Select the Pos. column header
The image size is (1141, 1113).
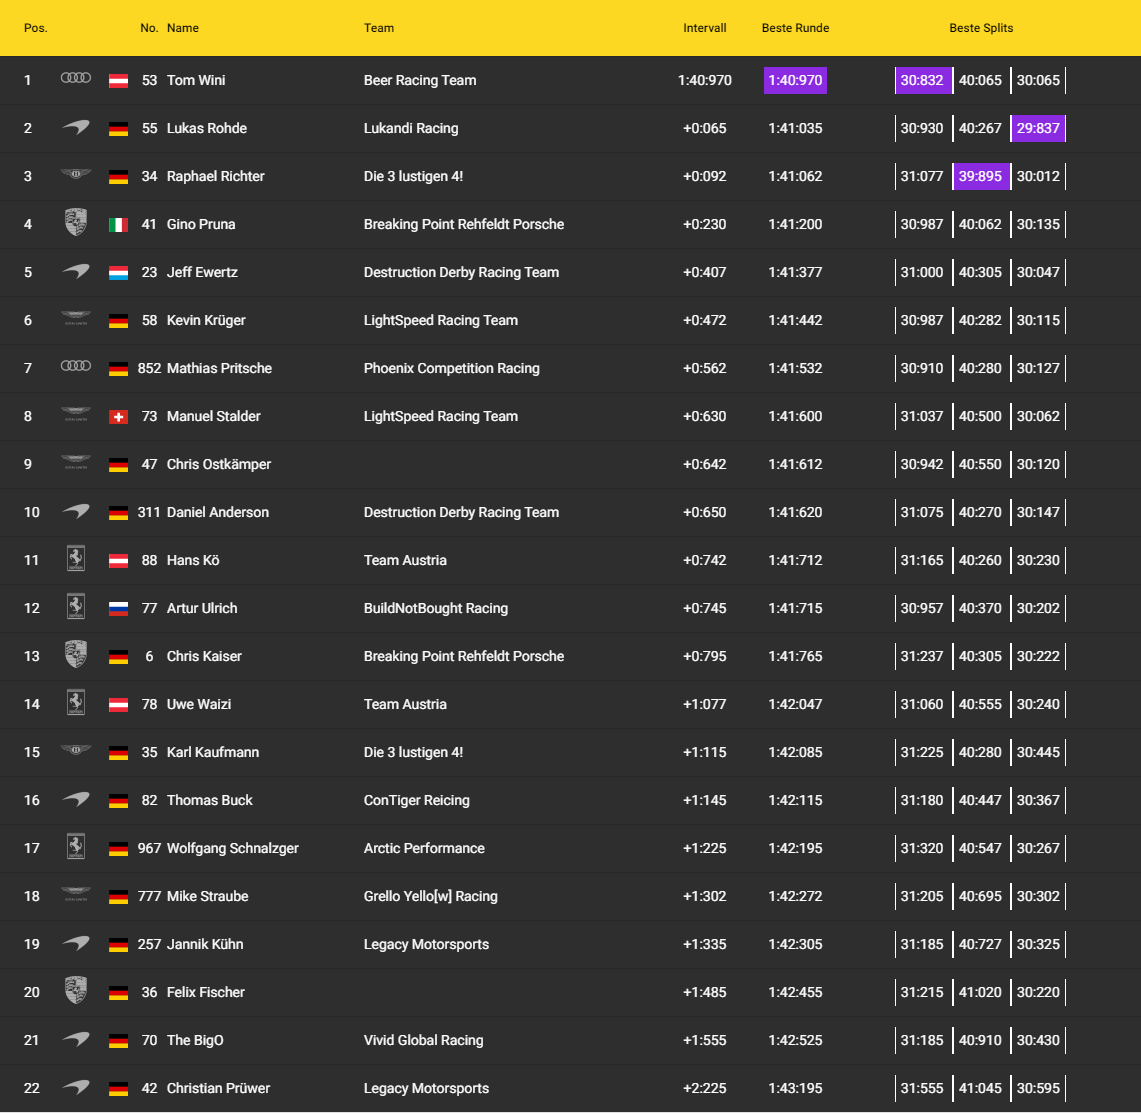[36, 28]
